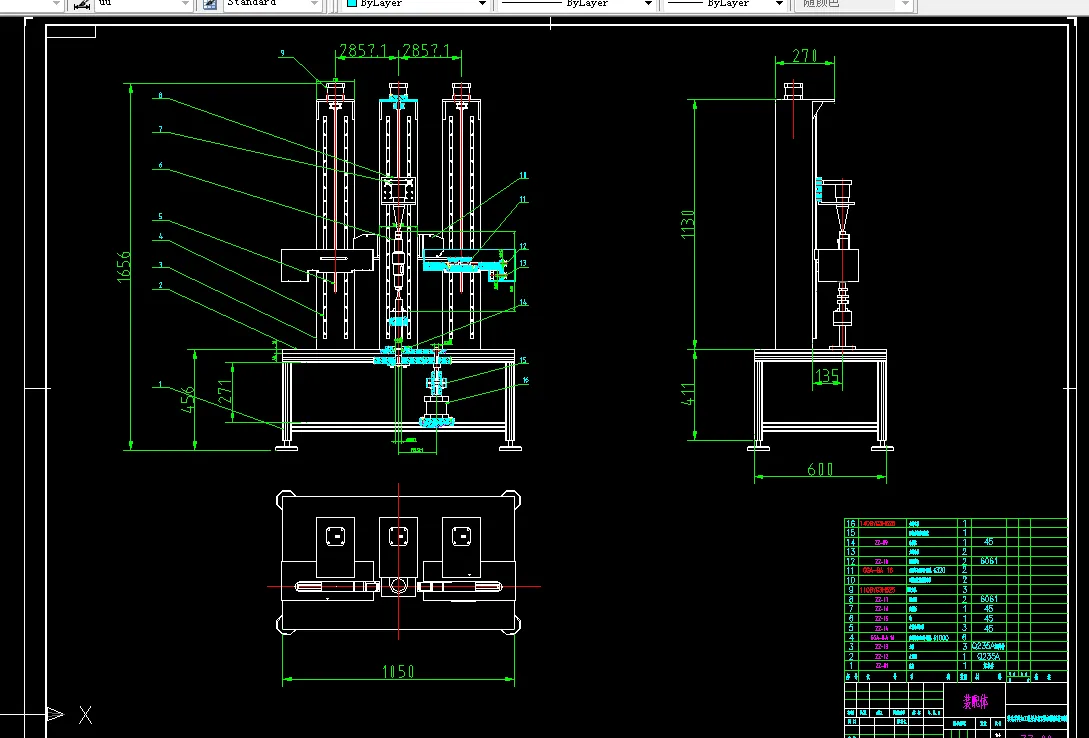Click balloon number 12 leader label
This screenshot has width=1089, height=738.
pyautogui.click(x=523, y=246)
